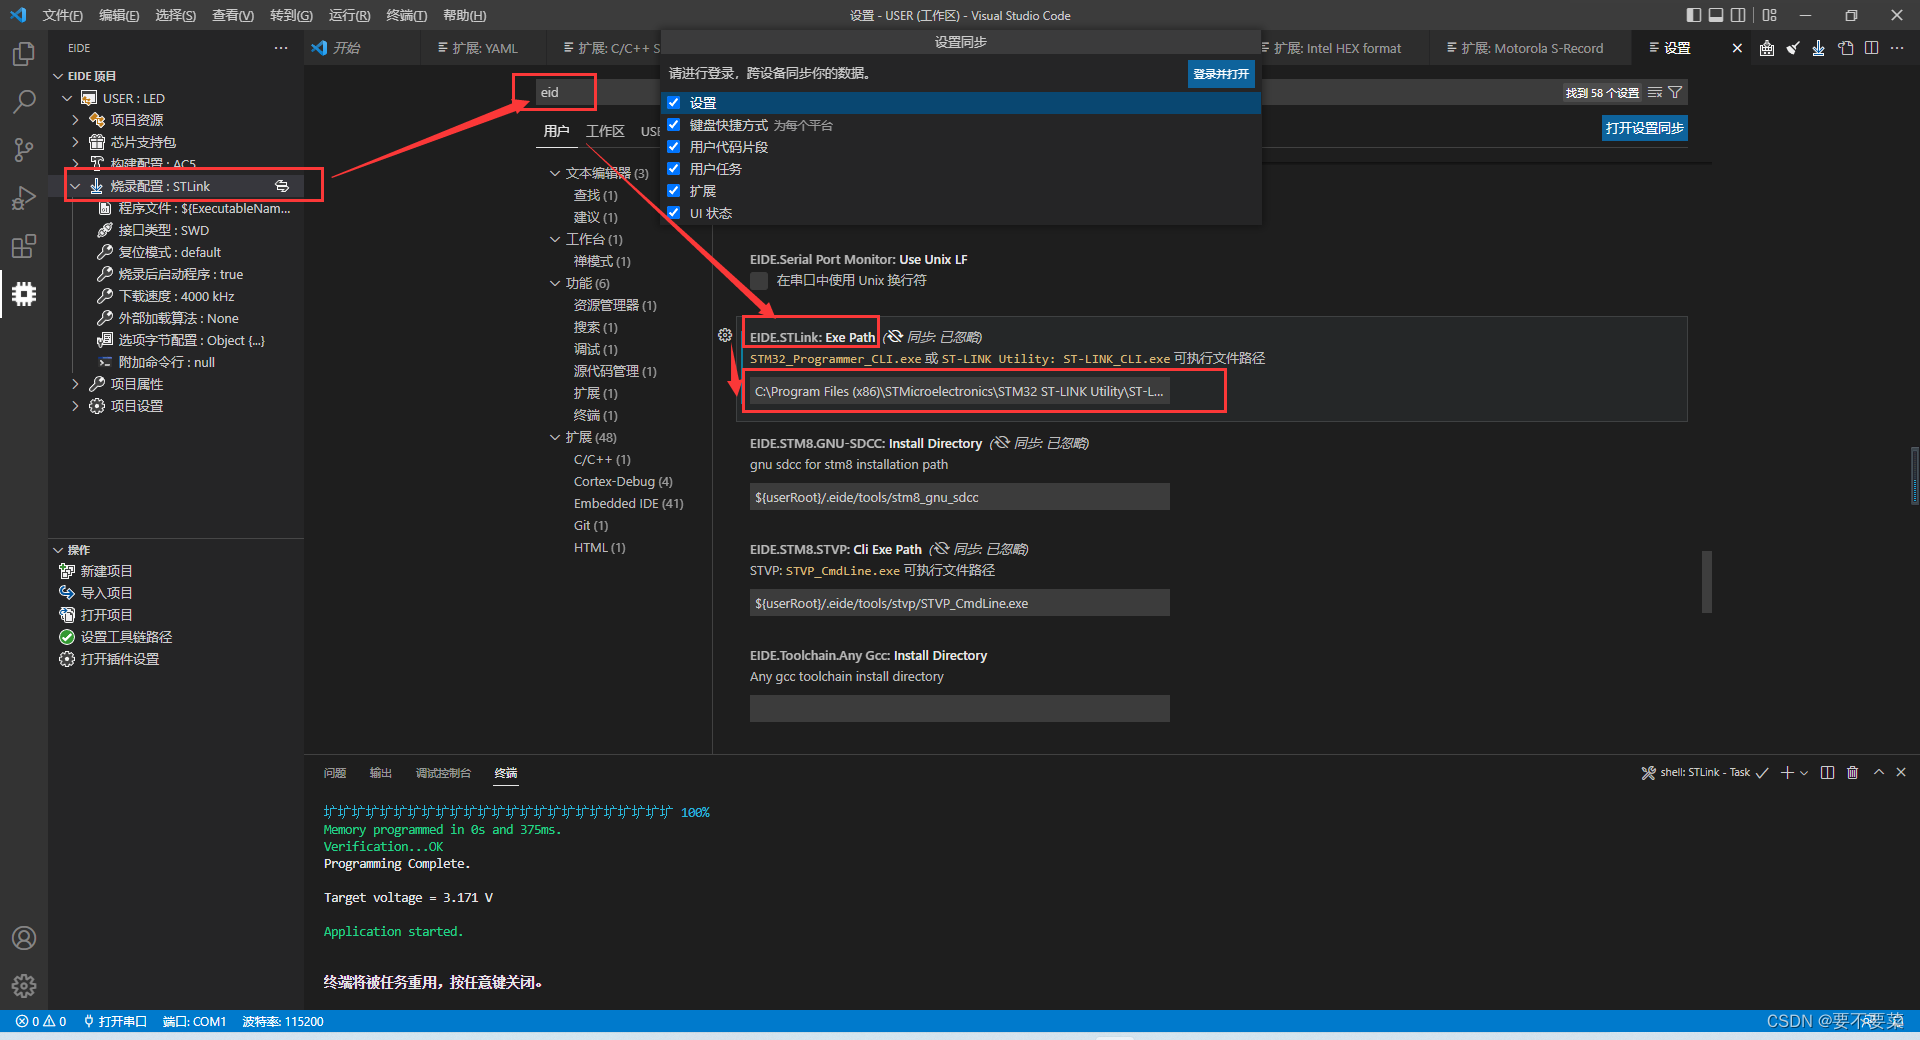
Task: Uncheck the 用户代码片段 sync checkbox
Action: (x=674, y=147)
